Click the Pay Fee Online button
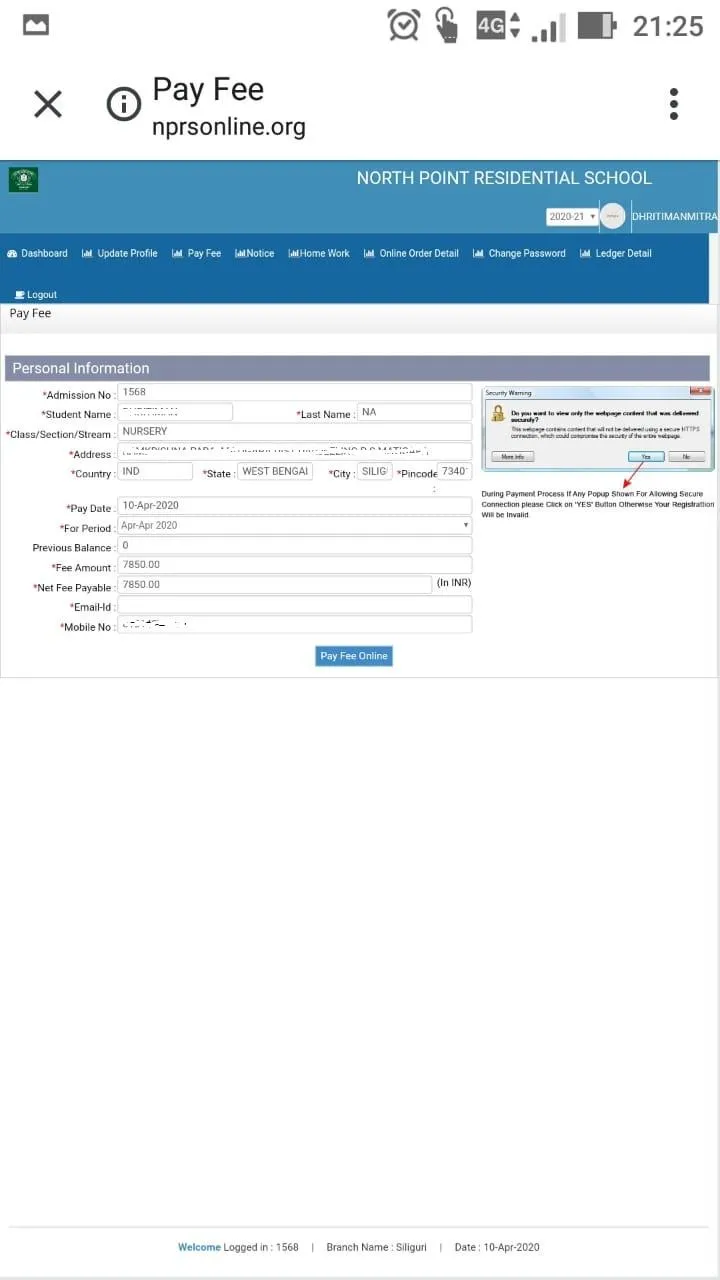 (354, 656)
